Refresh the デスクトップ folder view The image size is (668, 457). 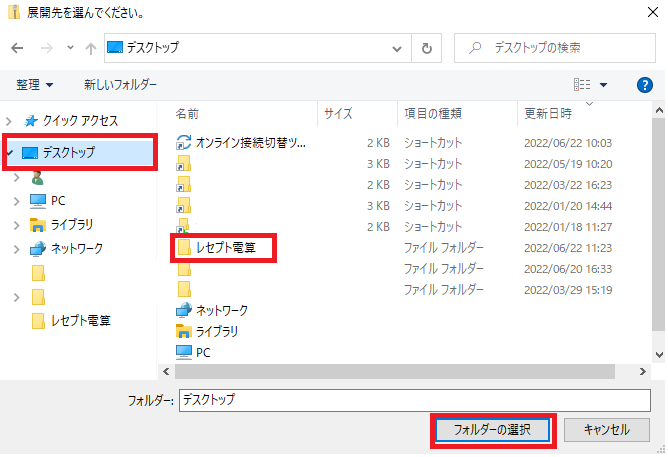pos(426,48)
